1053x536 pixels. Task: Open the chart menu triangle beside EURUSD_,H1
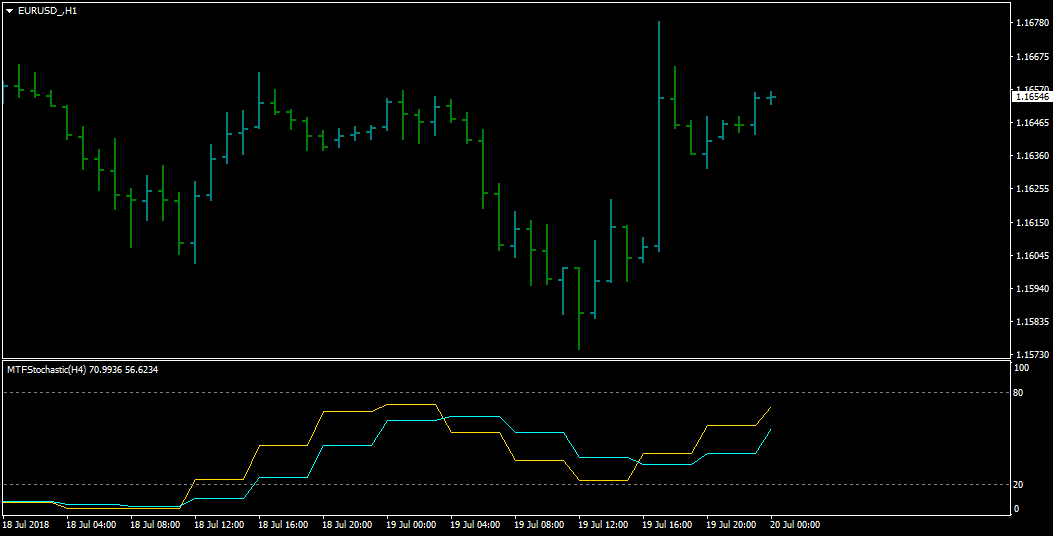(9, 11)
